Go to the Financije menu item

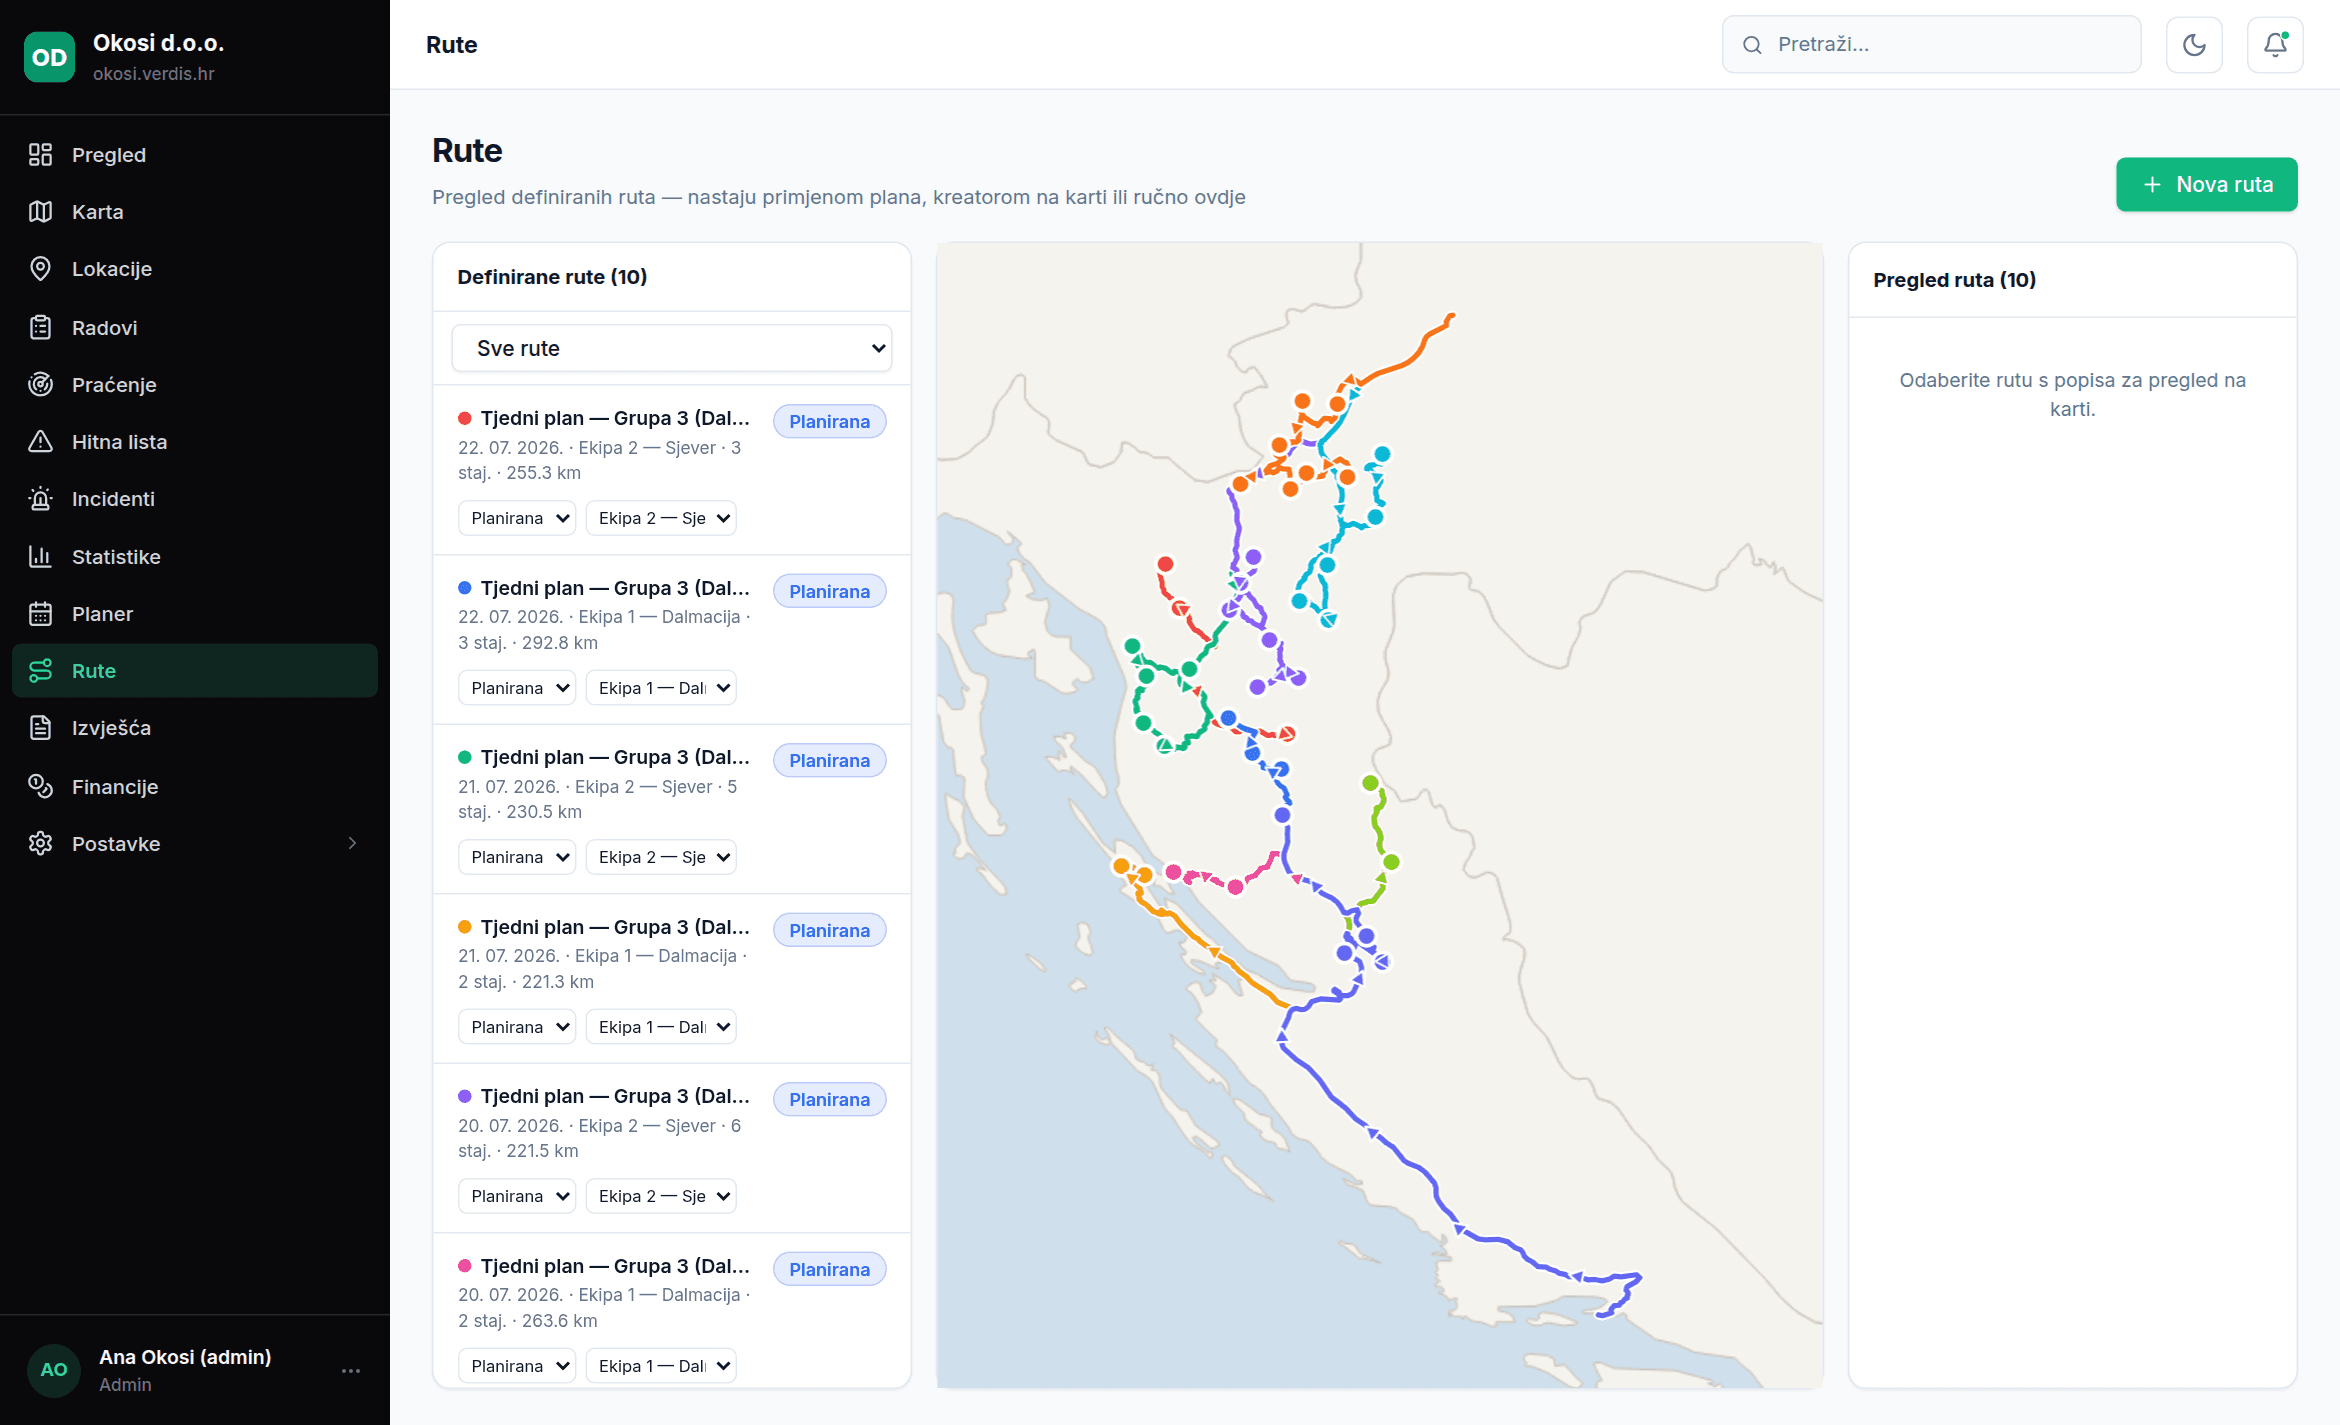(195, 787)
